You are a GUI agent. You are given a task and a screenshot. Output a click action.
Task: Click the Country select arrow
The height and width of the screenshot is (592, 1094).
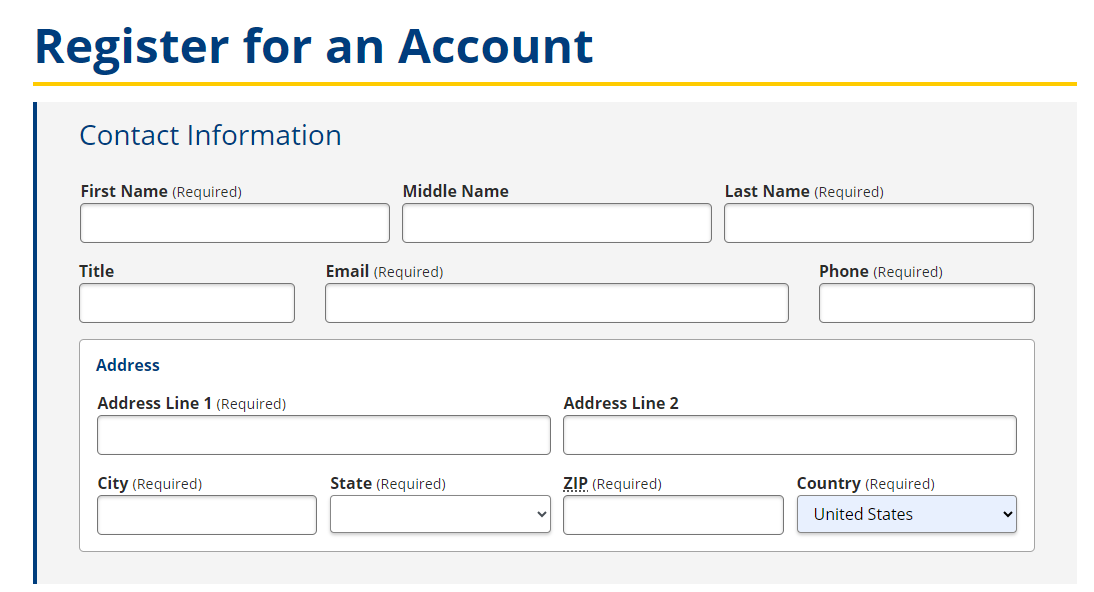coord(1007,515)
